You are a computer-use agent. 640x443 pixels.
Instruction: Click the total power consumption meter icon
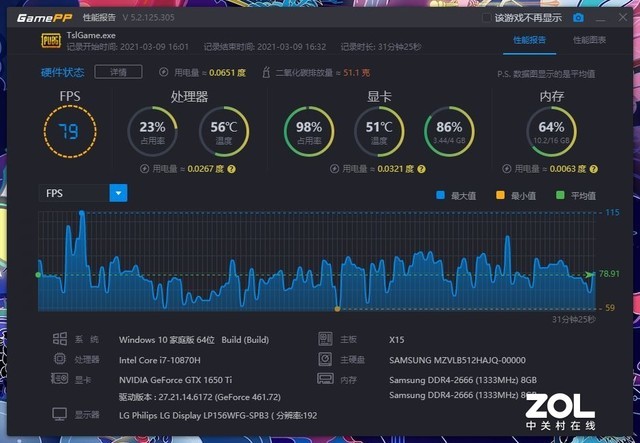coord(163,72)
